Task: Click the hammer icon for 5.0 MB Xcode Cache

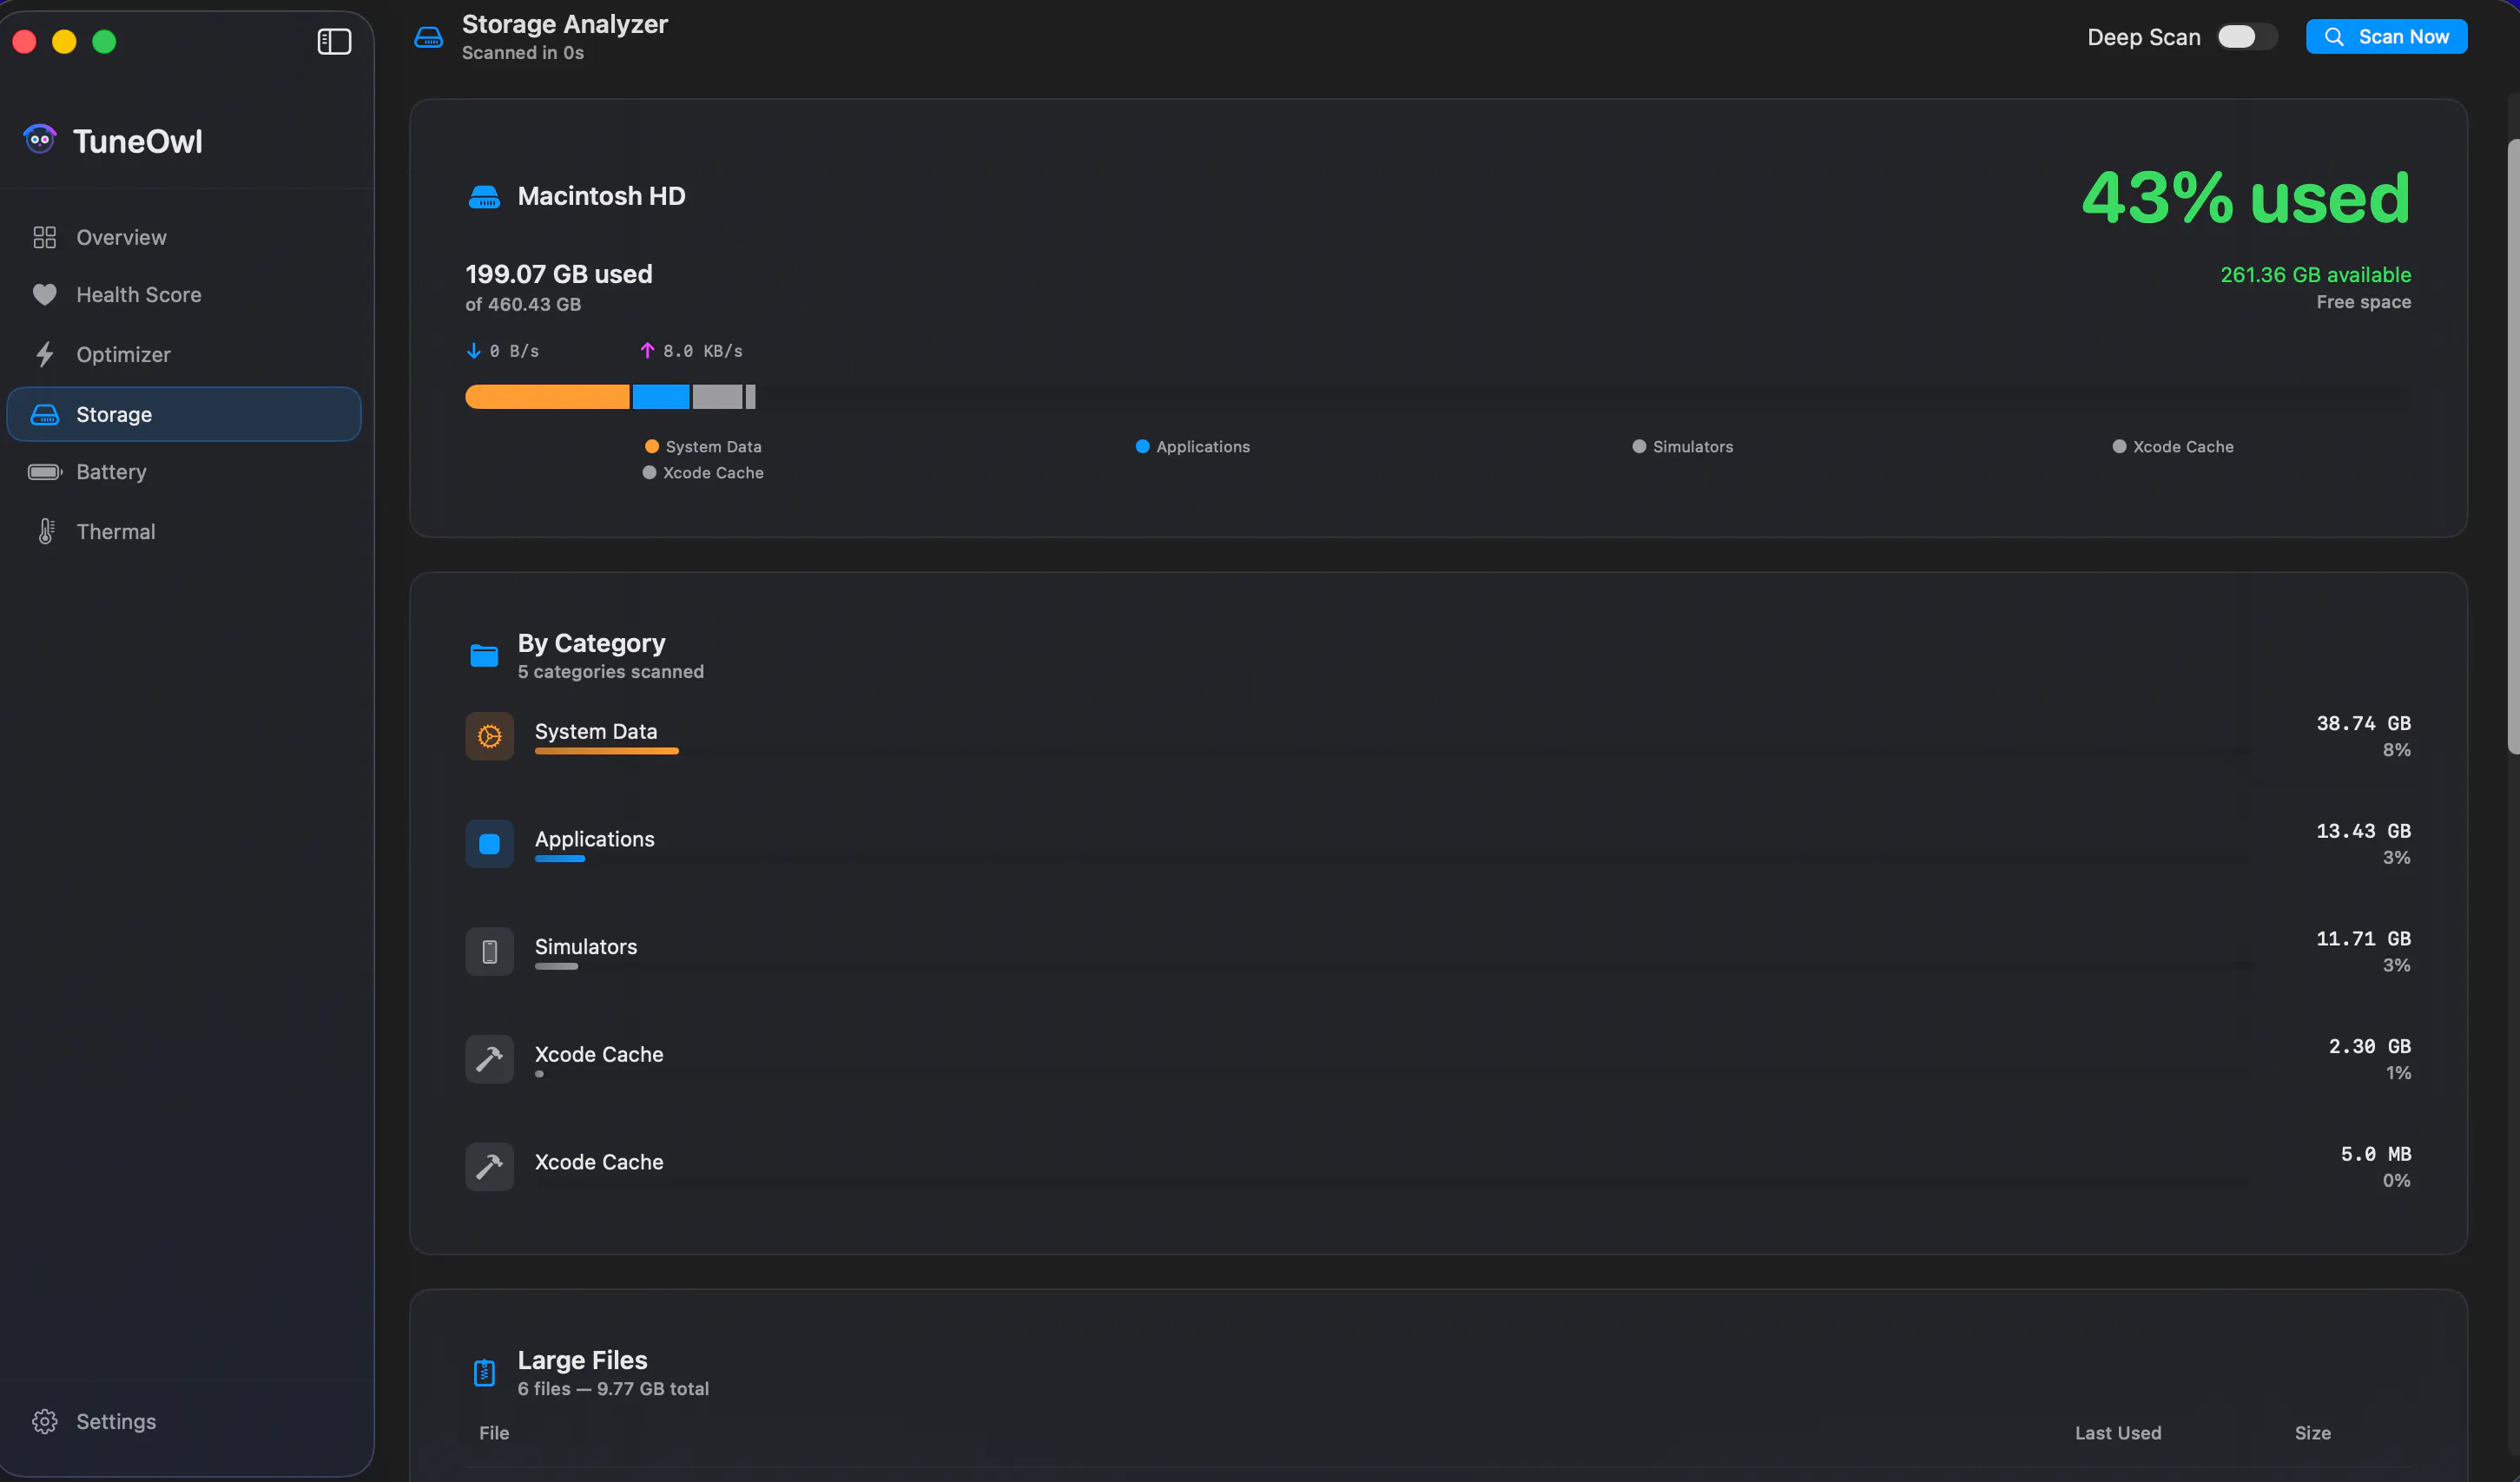Action: [489, 1167]
